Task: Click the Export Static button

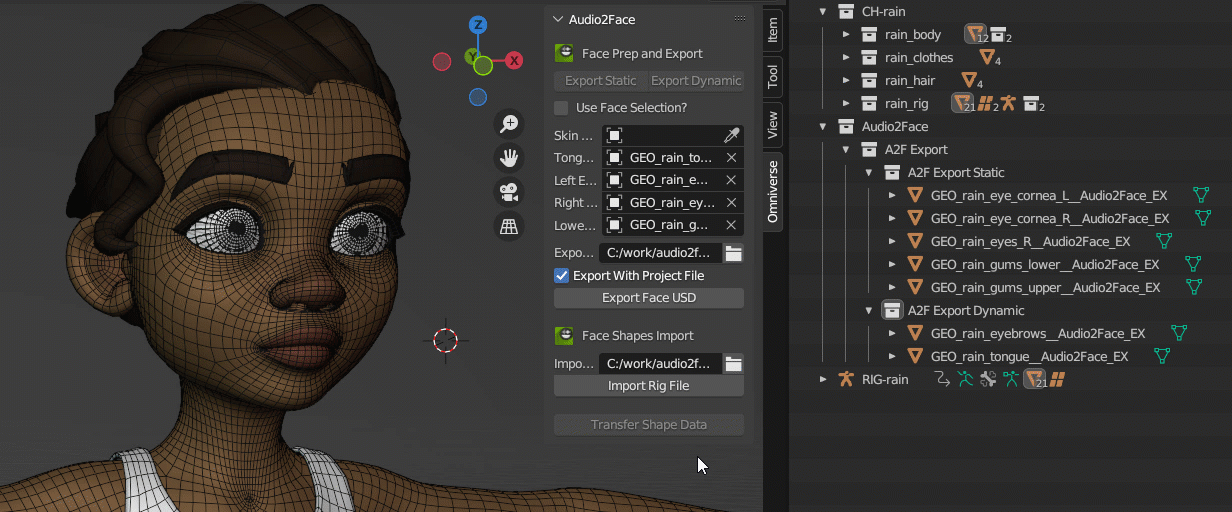Action: point(600,81)
